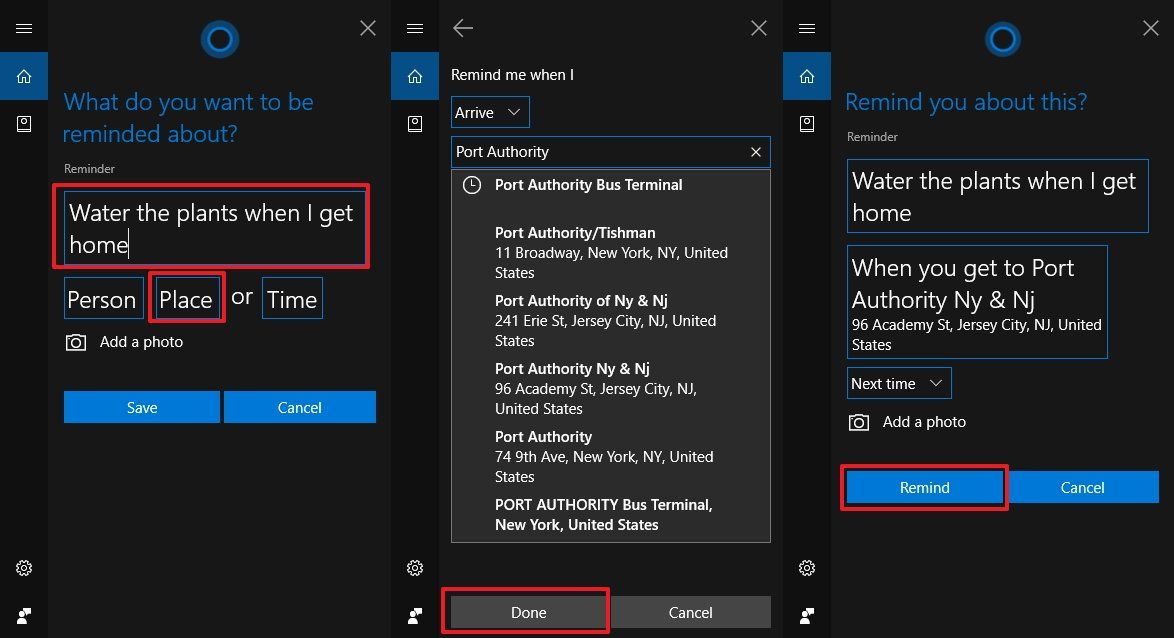Select the Place option for the reminder
1174x638 pixels.
coord(186,297)
